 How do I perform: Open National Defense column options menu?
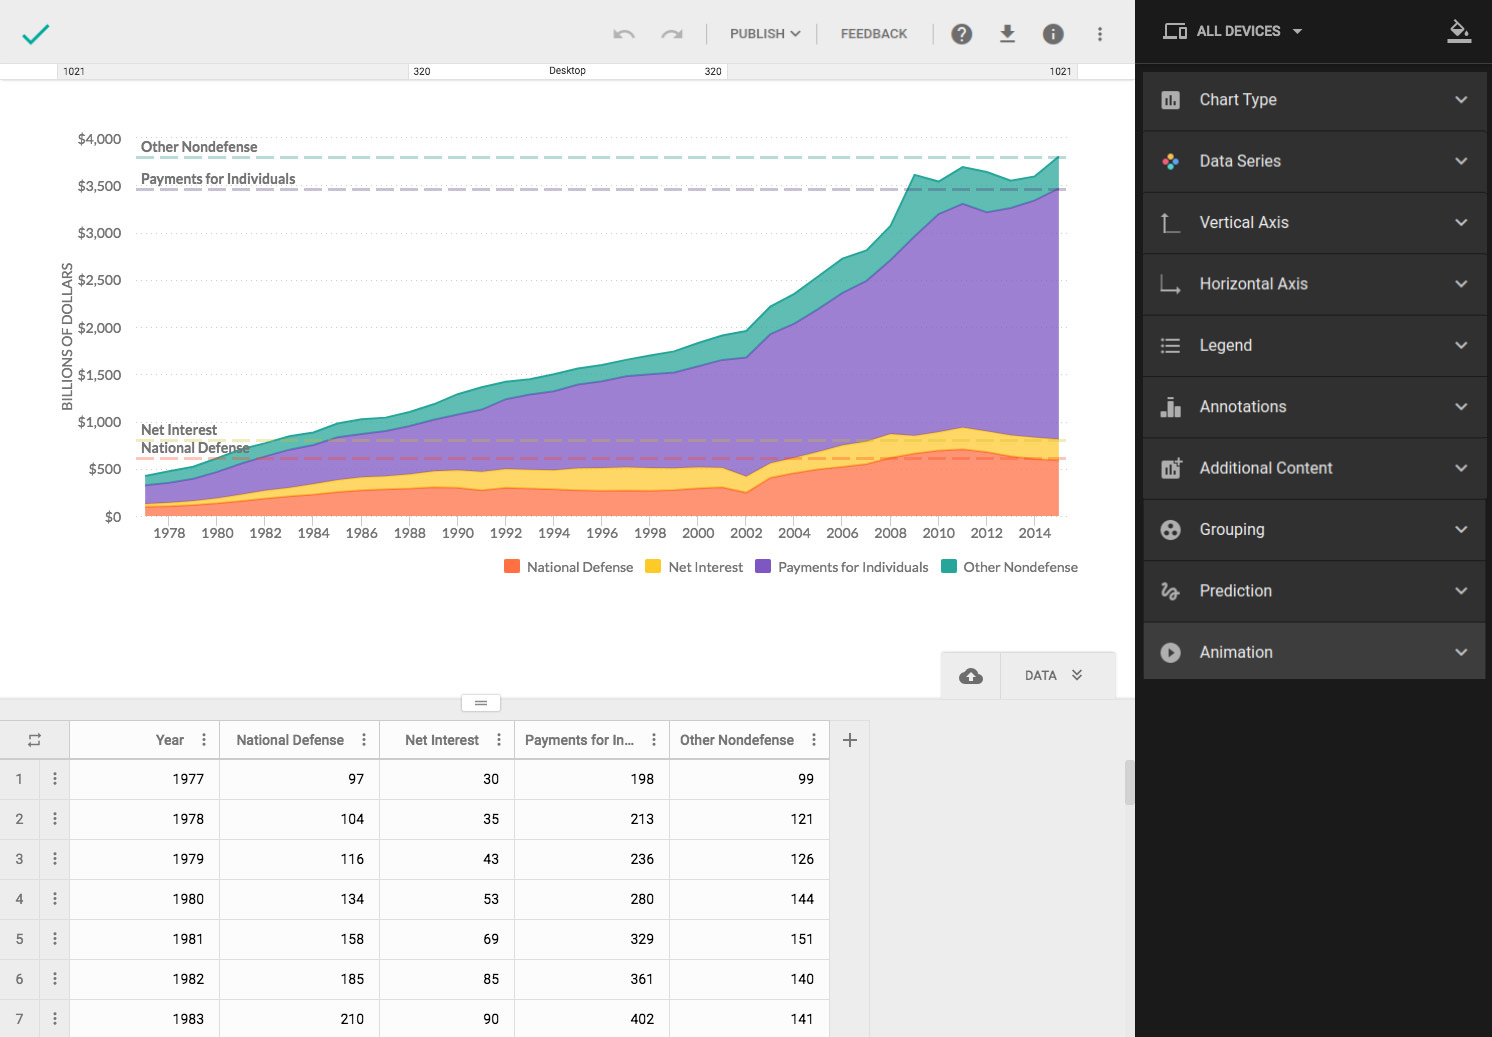tap(364, 740)
